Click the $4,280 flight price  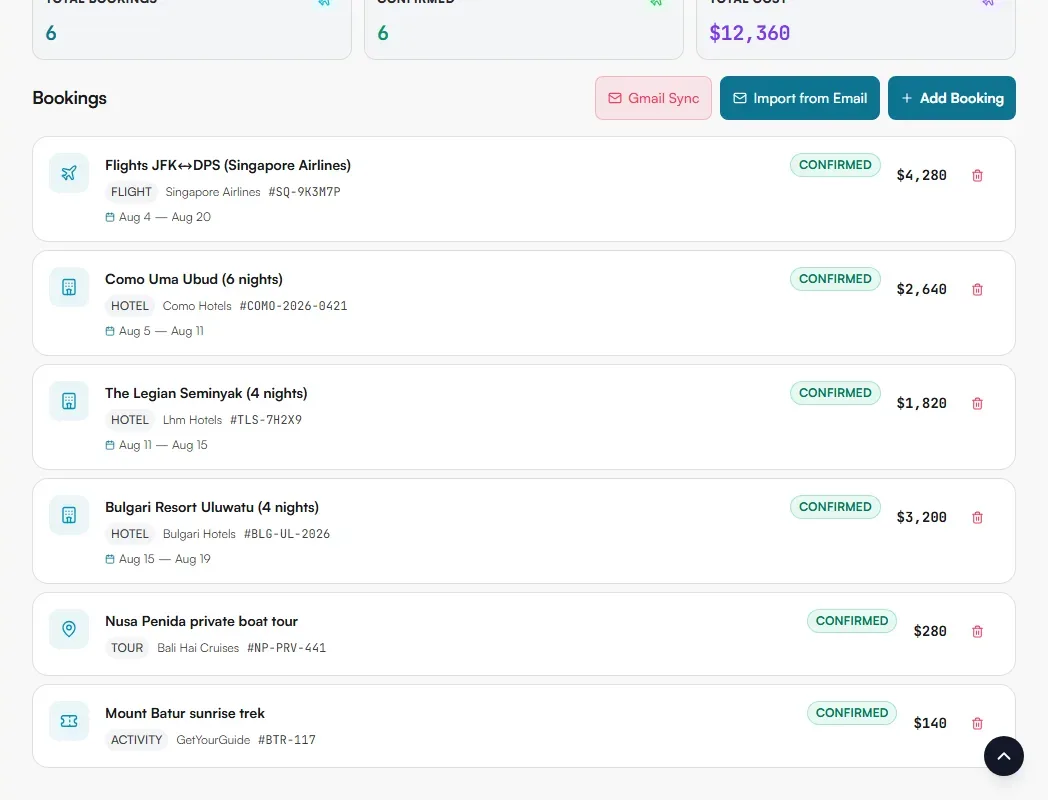point(921,175)
